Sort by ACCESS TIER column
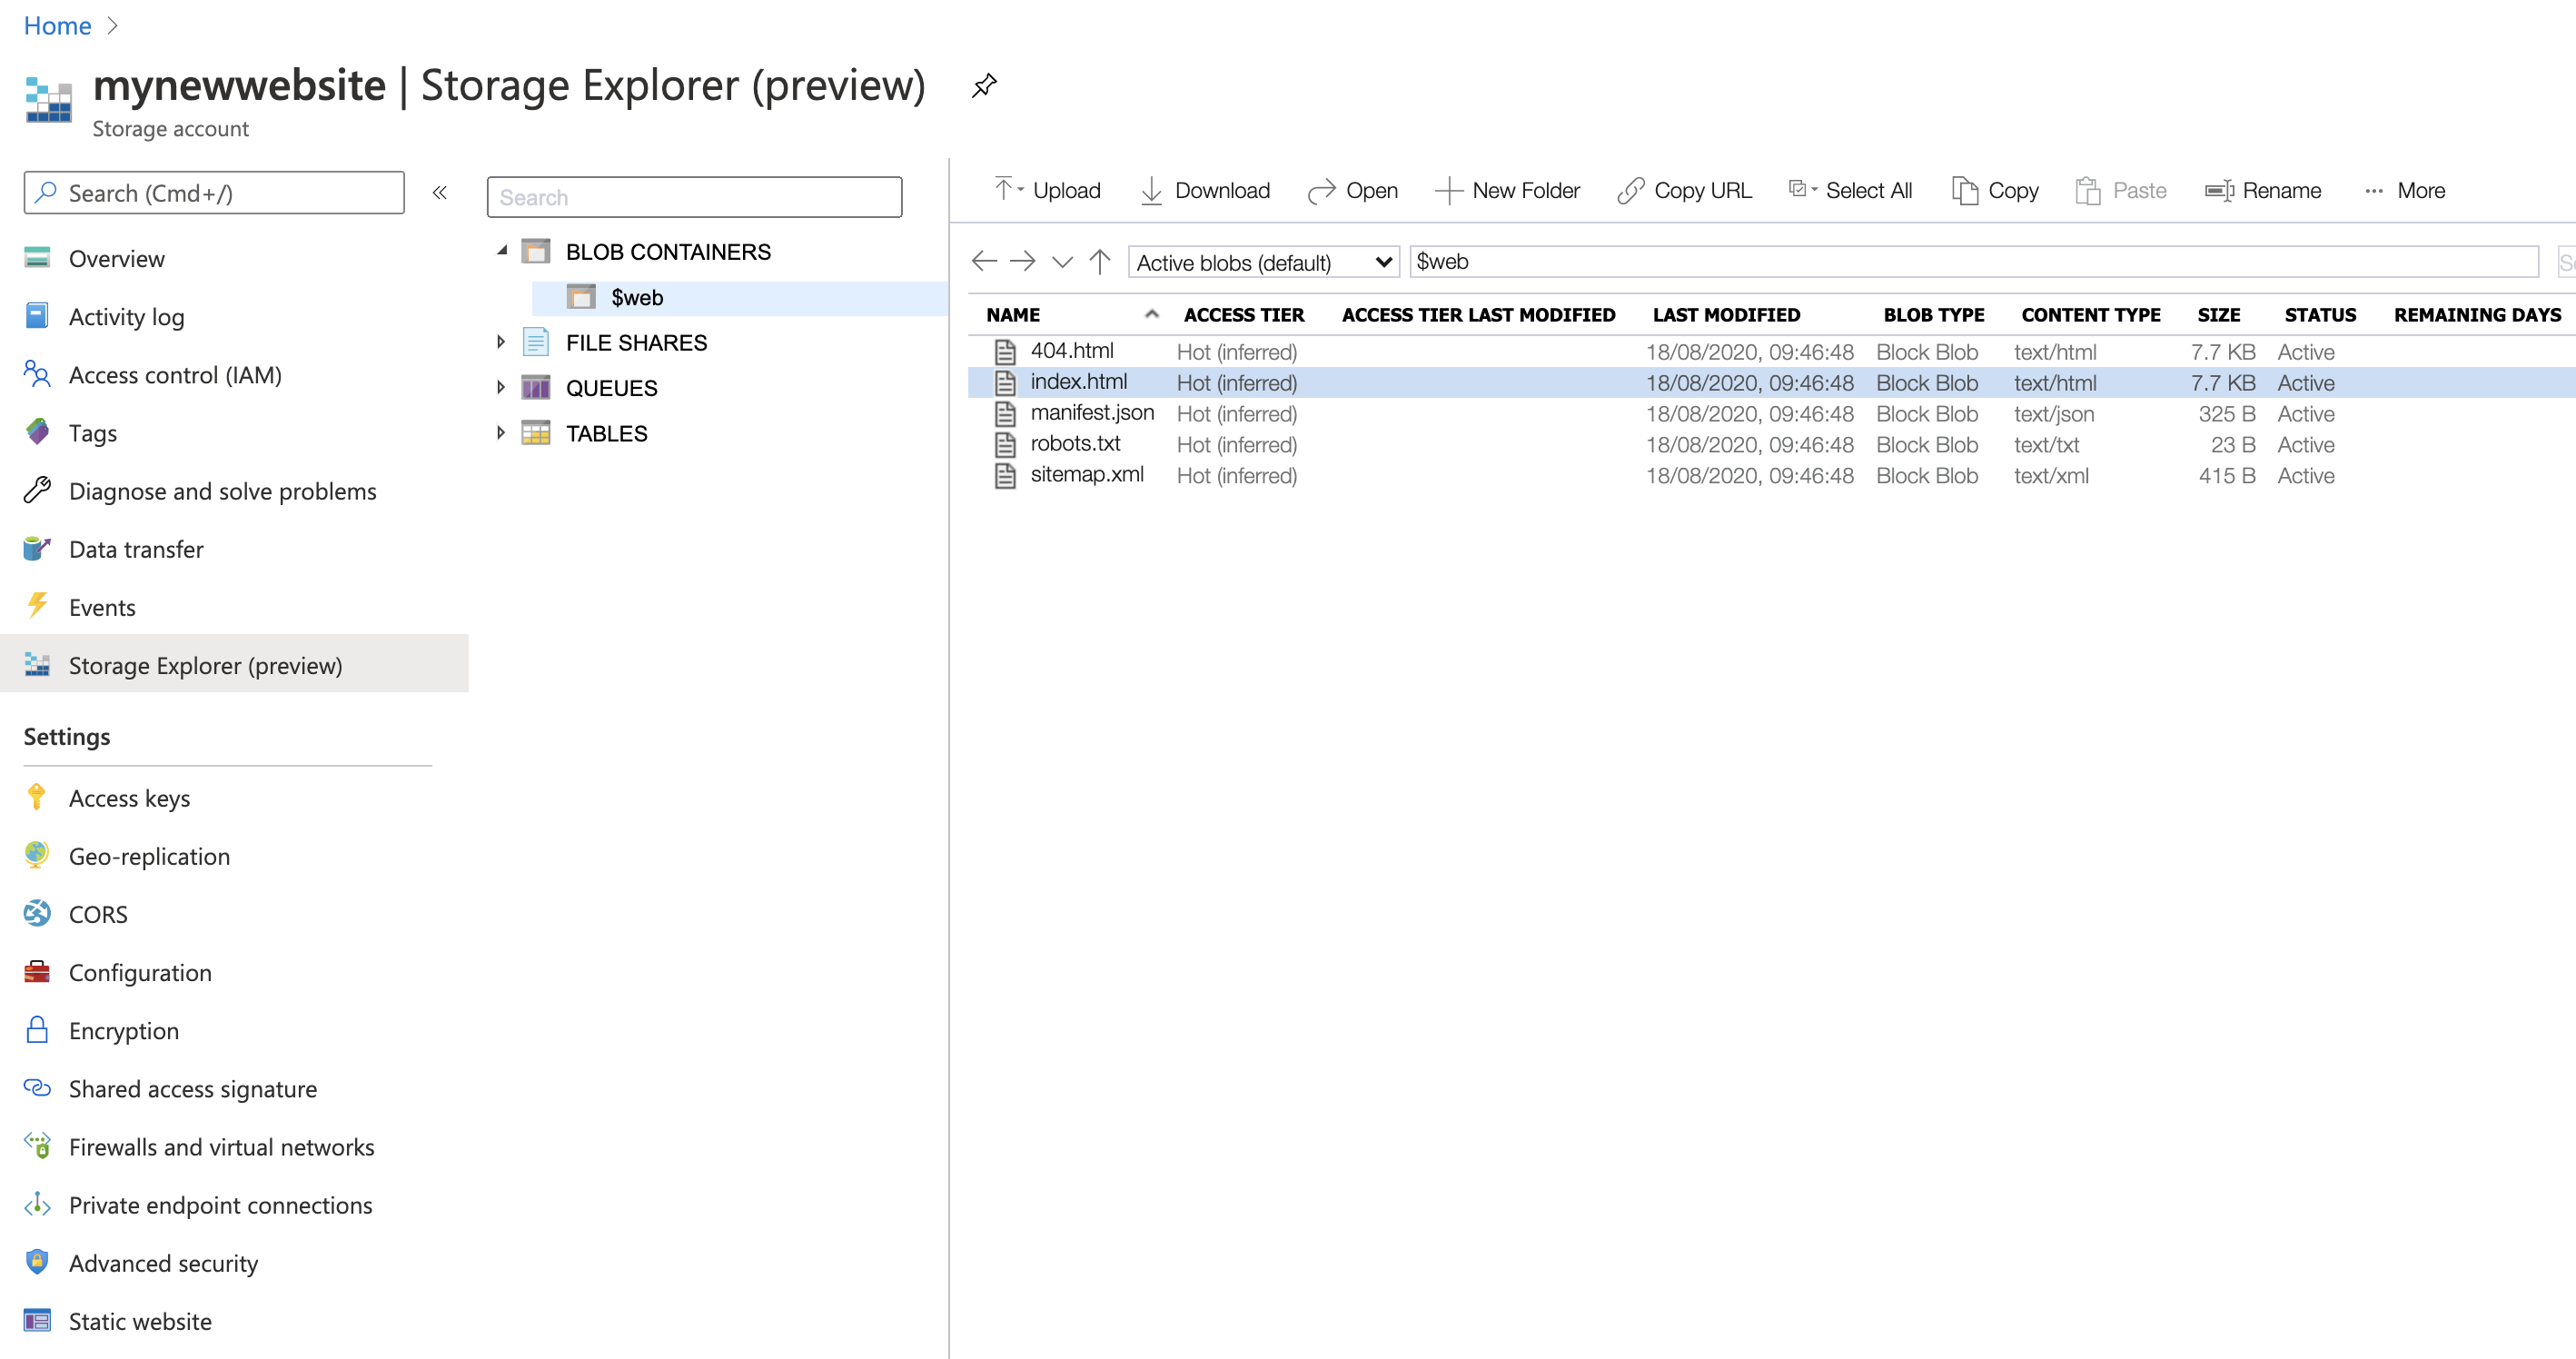The width and height of the screenshot is (2576, 1359). click(1244, 314)
